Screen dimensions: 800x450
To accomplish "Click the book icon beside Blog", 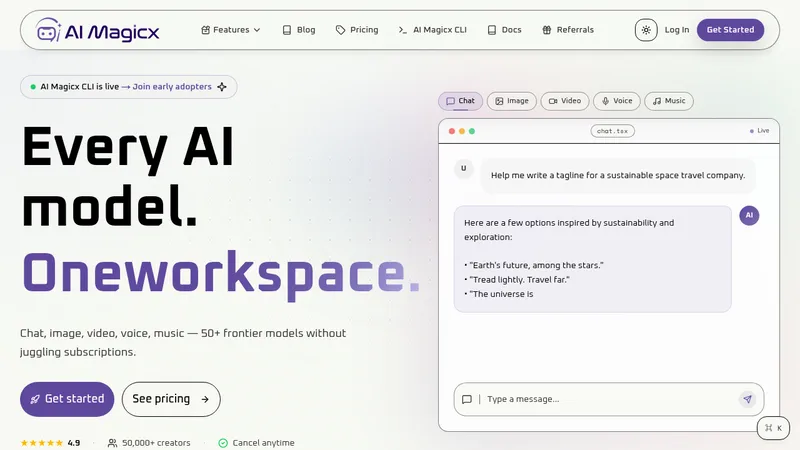I will point(287,30).
